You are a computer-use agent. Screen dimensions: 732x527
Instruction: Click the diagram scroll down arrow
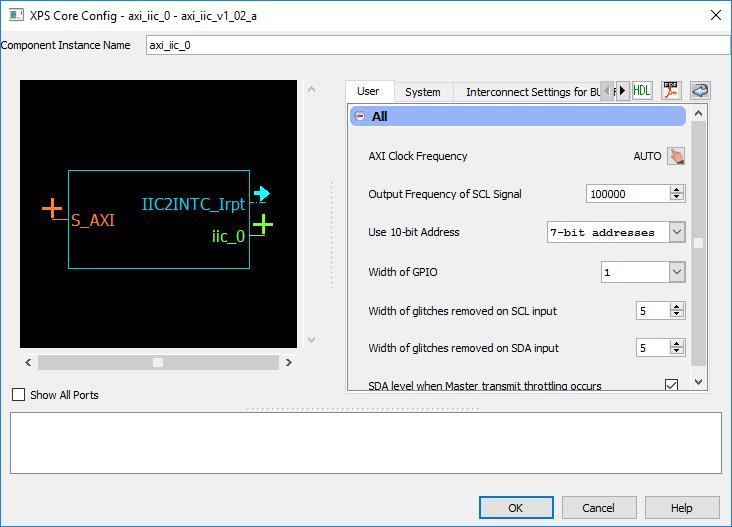coord(312,340)
